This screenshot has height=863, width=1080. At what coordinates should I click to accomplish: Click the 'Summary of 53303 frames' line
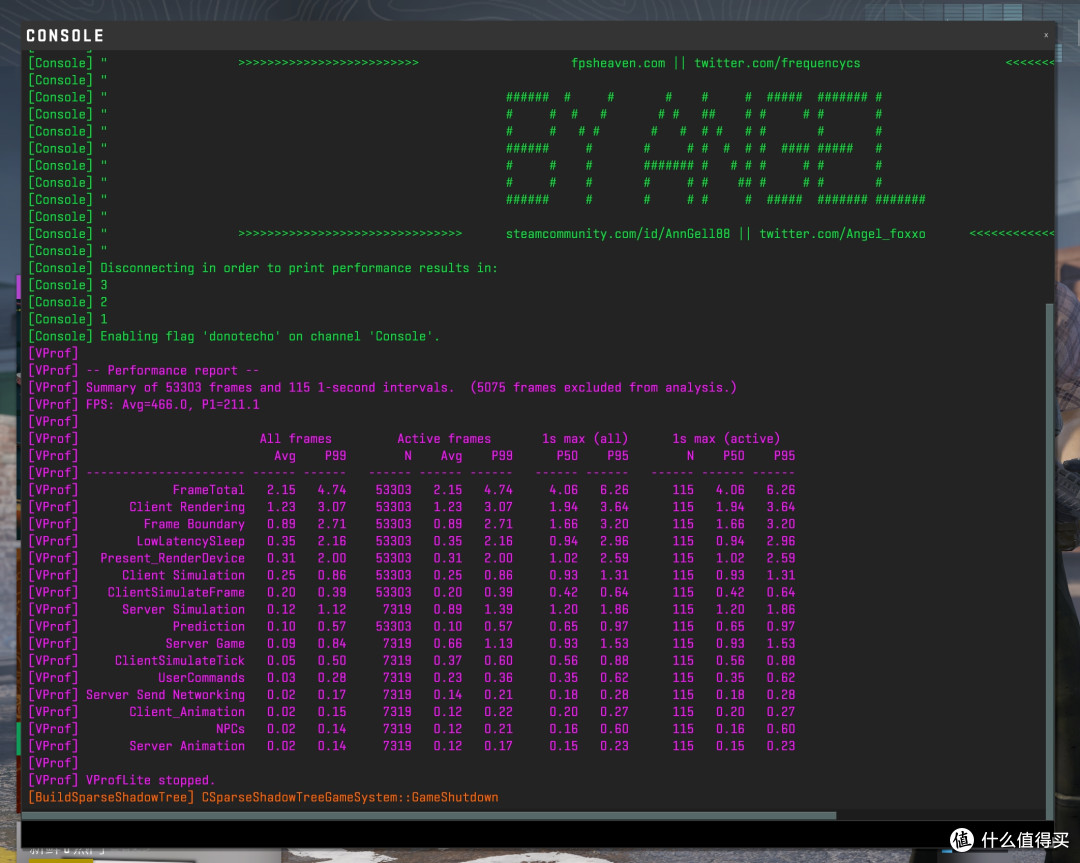point(411,388)
